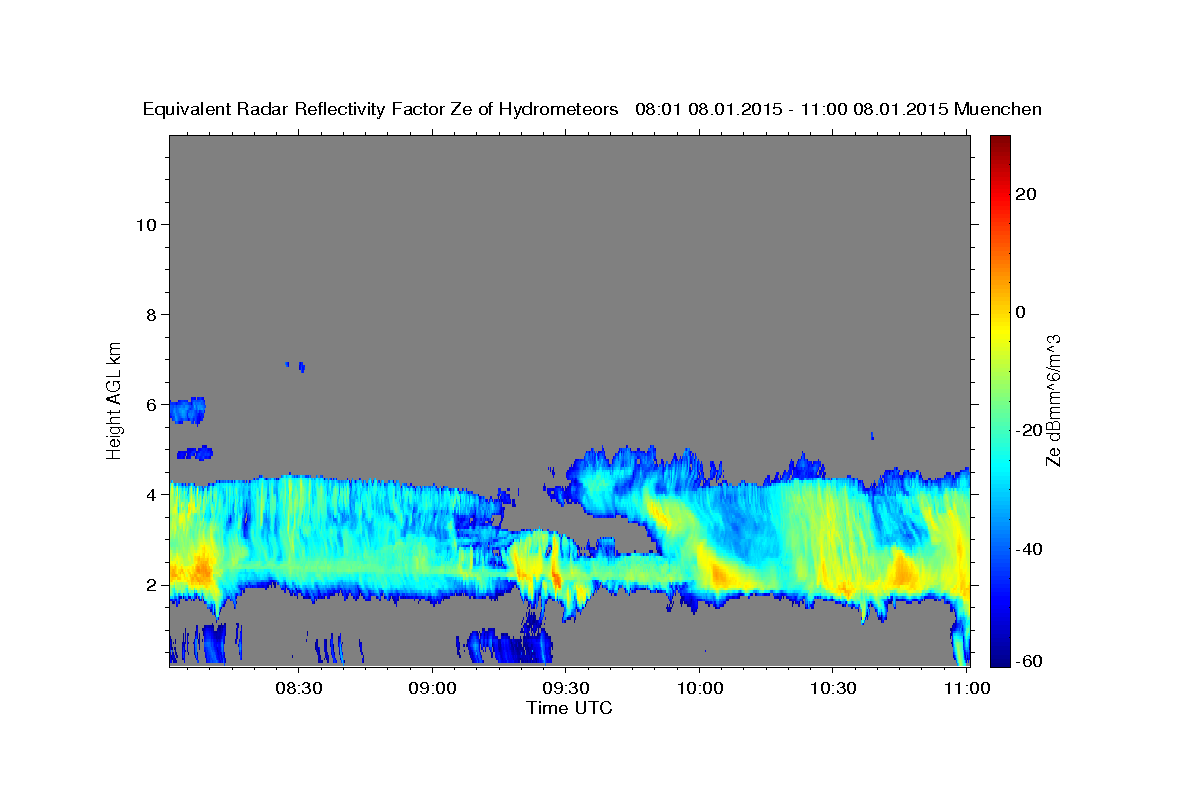Click the height tick label '4'

(x=151, y=494)
